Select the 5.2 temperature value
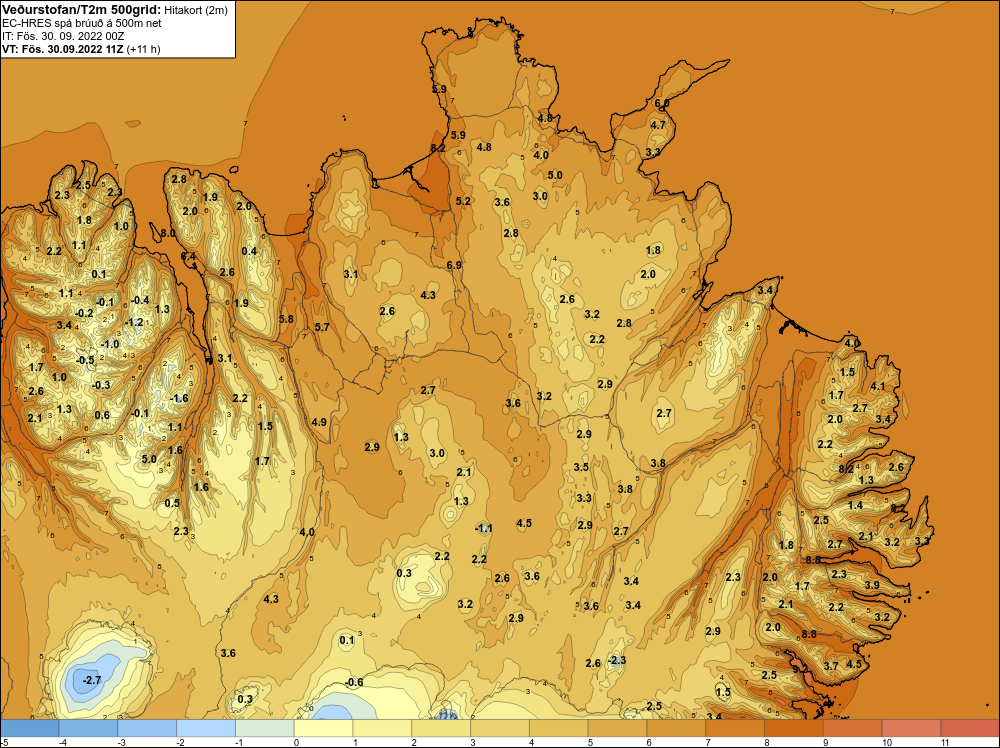This screenshot has height=748, width=1000. tap(463, 201)
